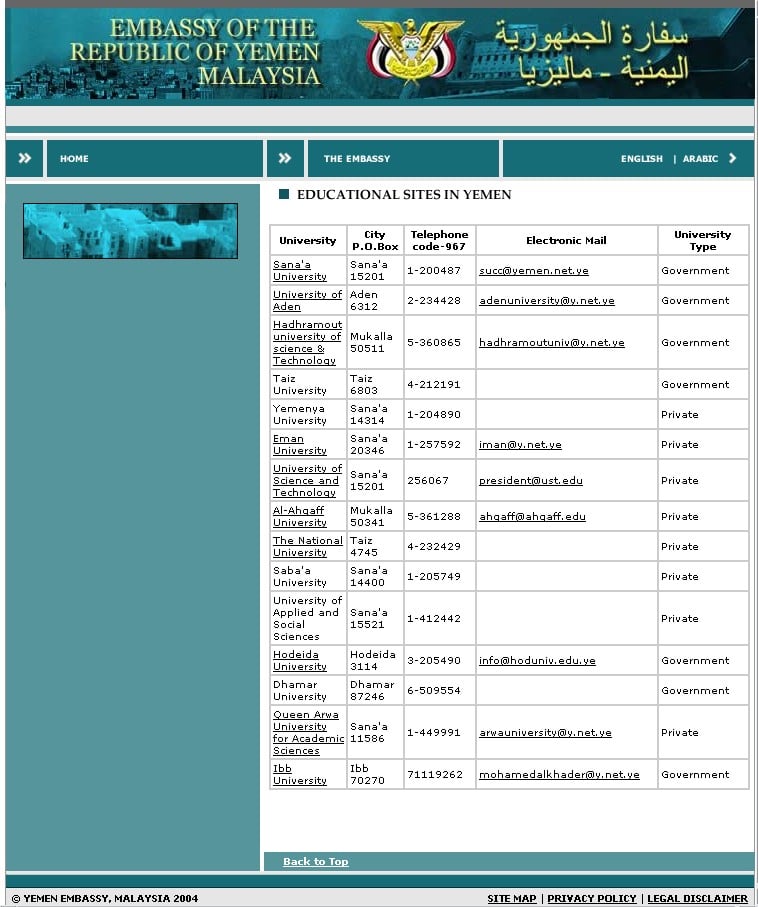Open the Ibb University link
758x907 pixels.
(300, 774)
